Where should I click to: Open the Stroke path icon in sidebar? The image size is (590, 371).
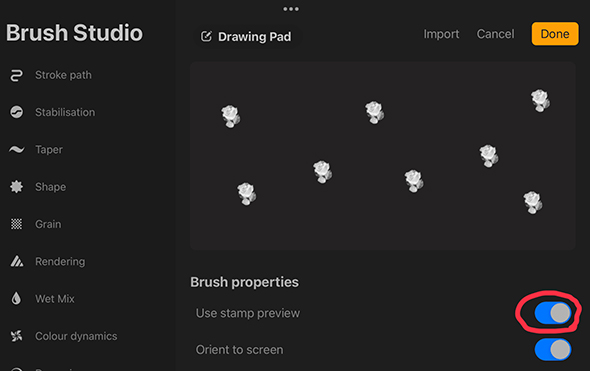click(16, 75)
